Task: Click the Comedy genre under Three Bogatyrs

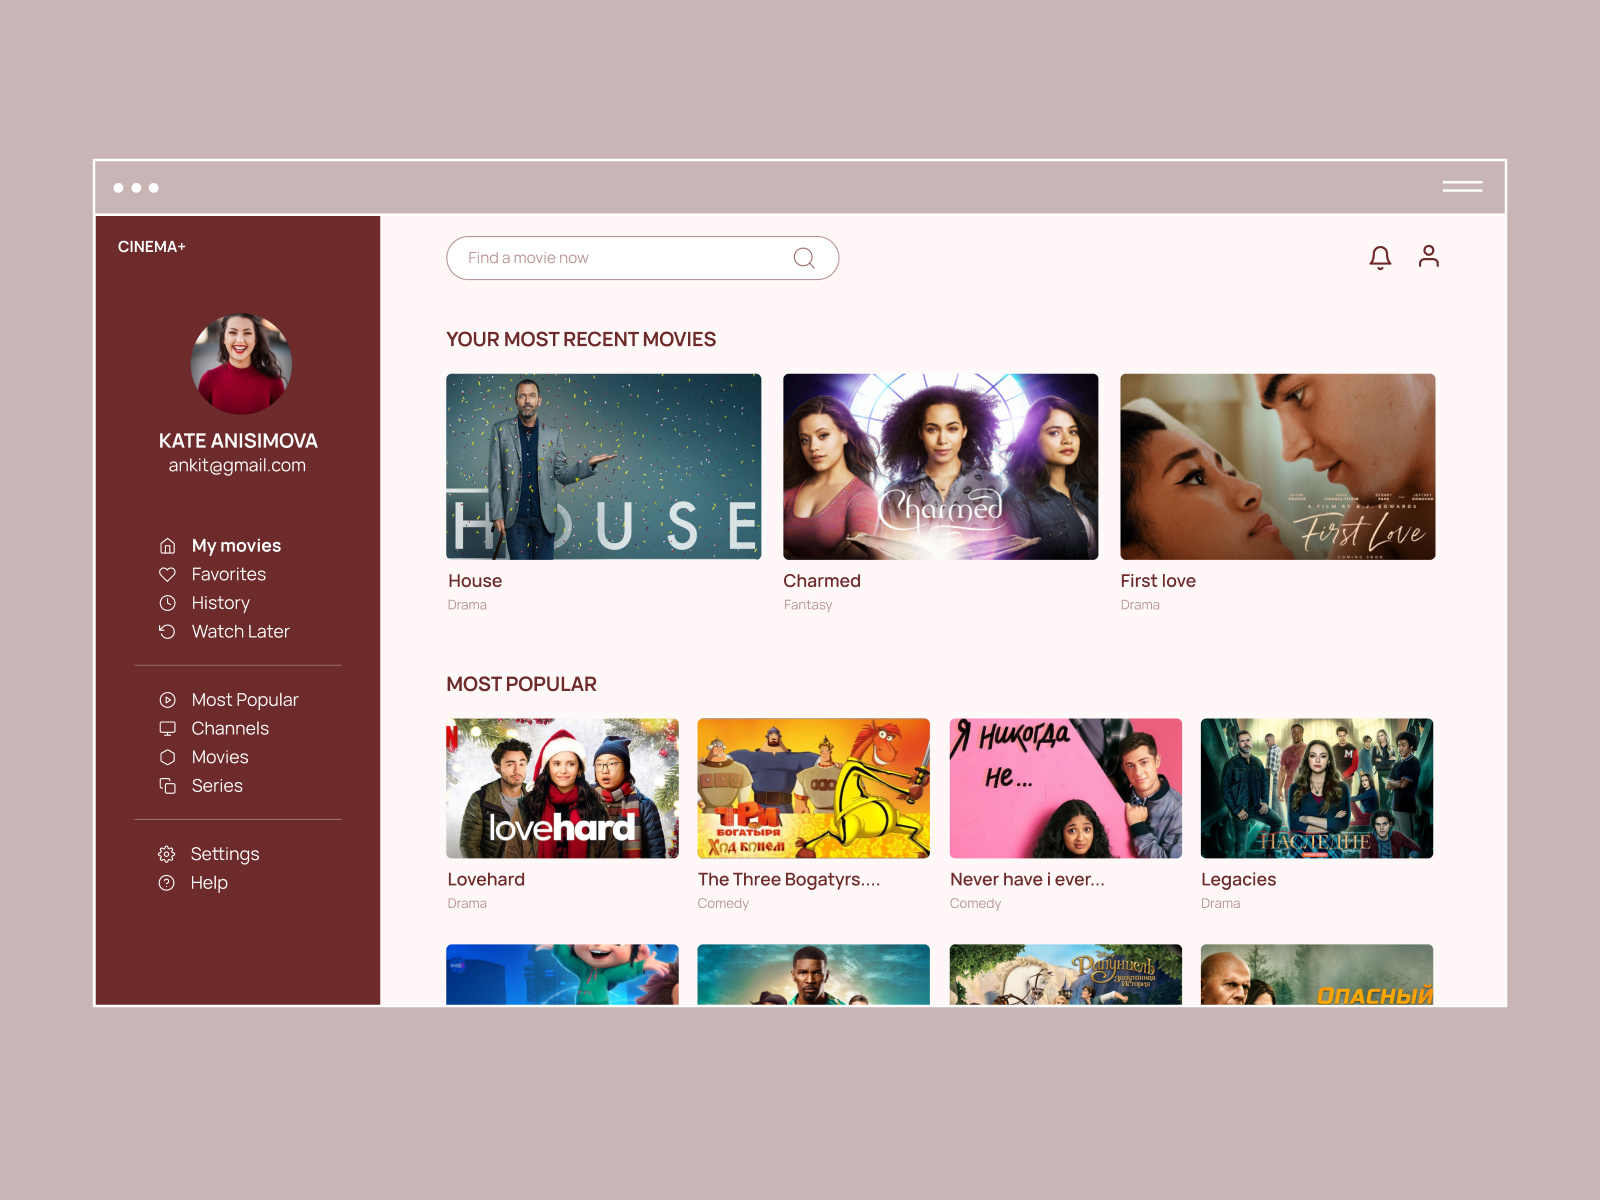Action: click(723, 903)
